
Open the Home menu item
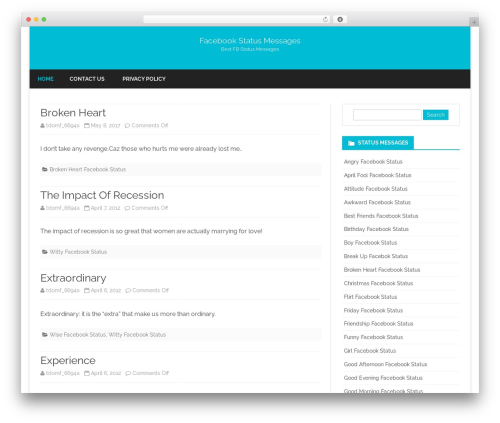click(46, 79)
